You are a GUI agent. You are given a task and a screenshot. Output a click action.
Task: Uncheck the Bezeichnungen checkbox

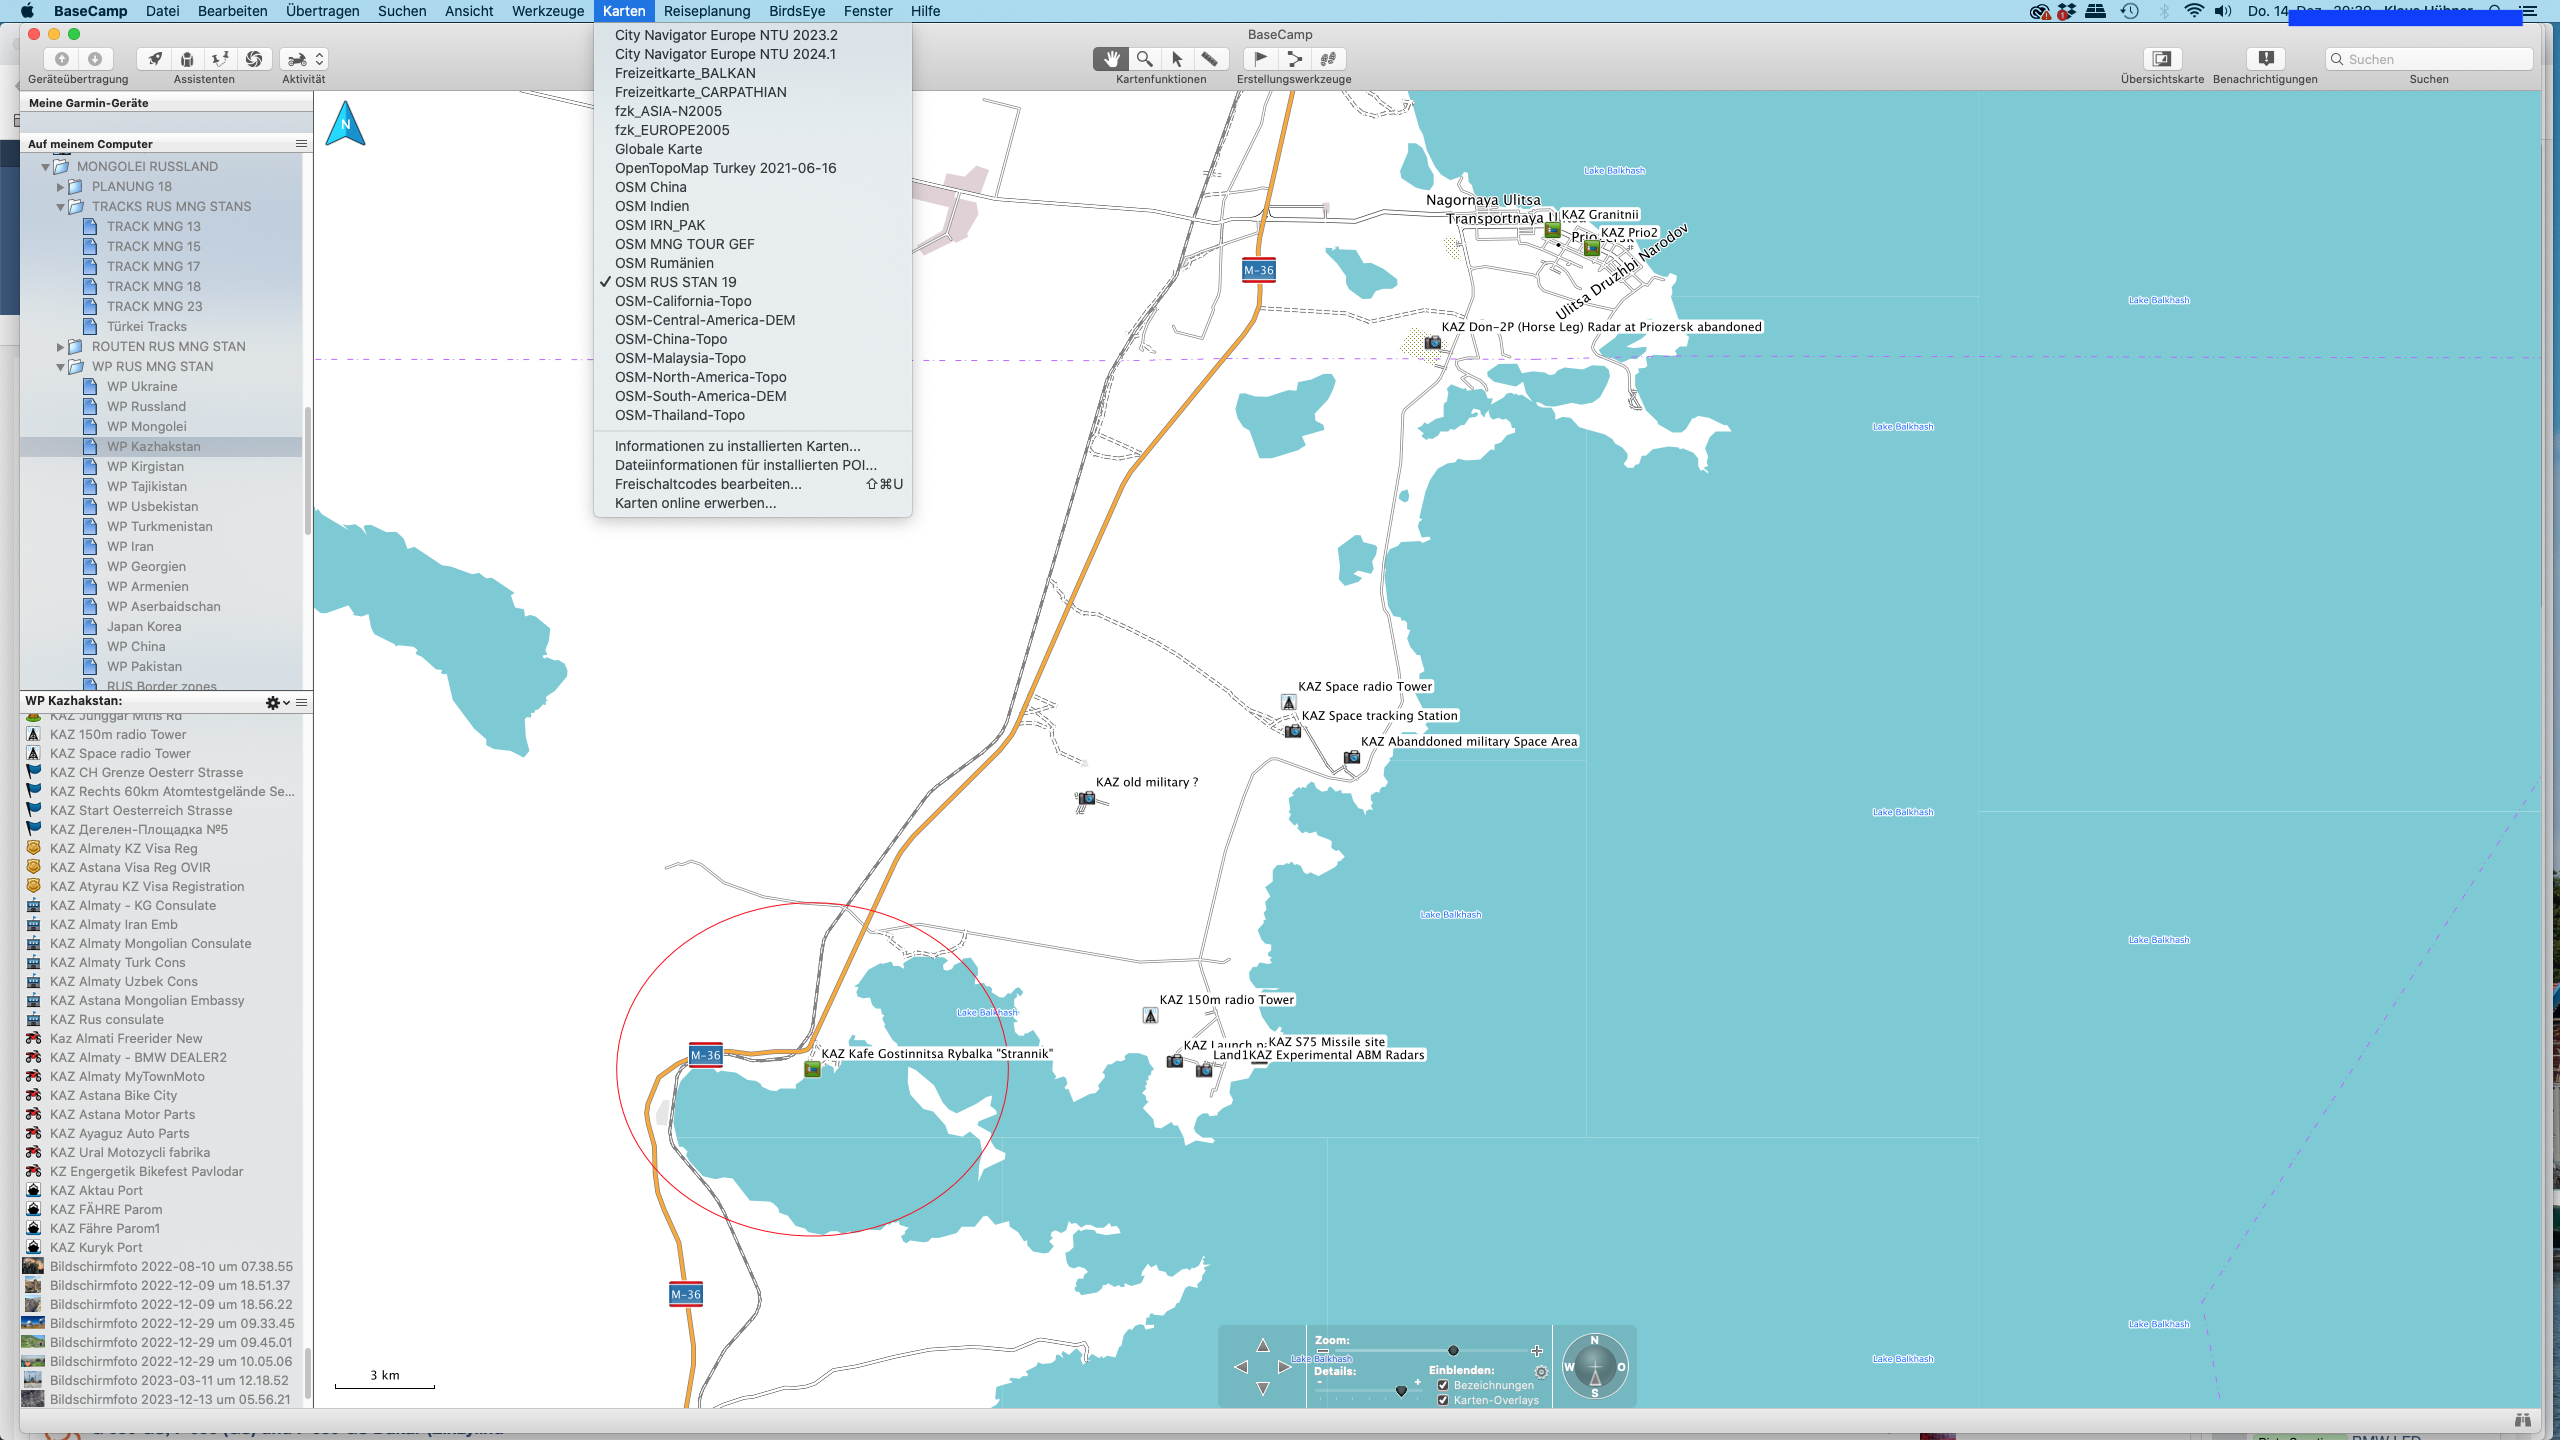coord(1443,1385)
